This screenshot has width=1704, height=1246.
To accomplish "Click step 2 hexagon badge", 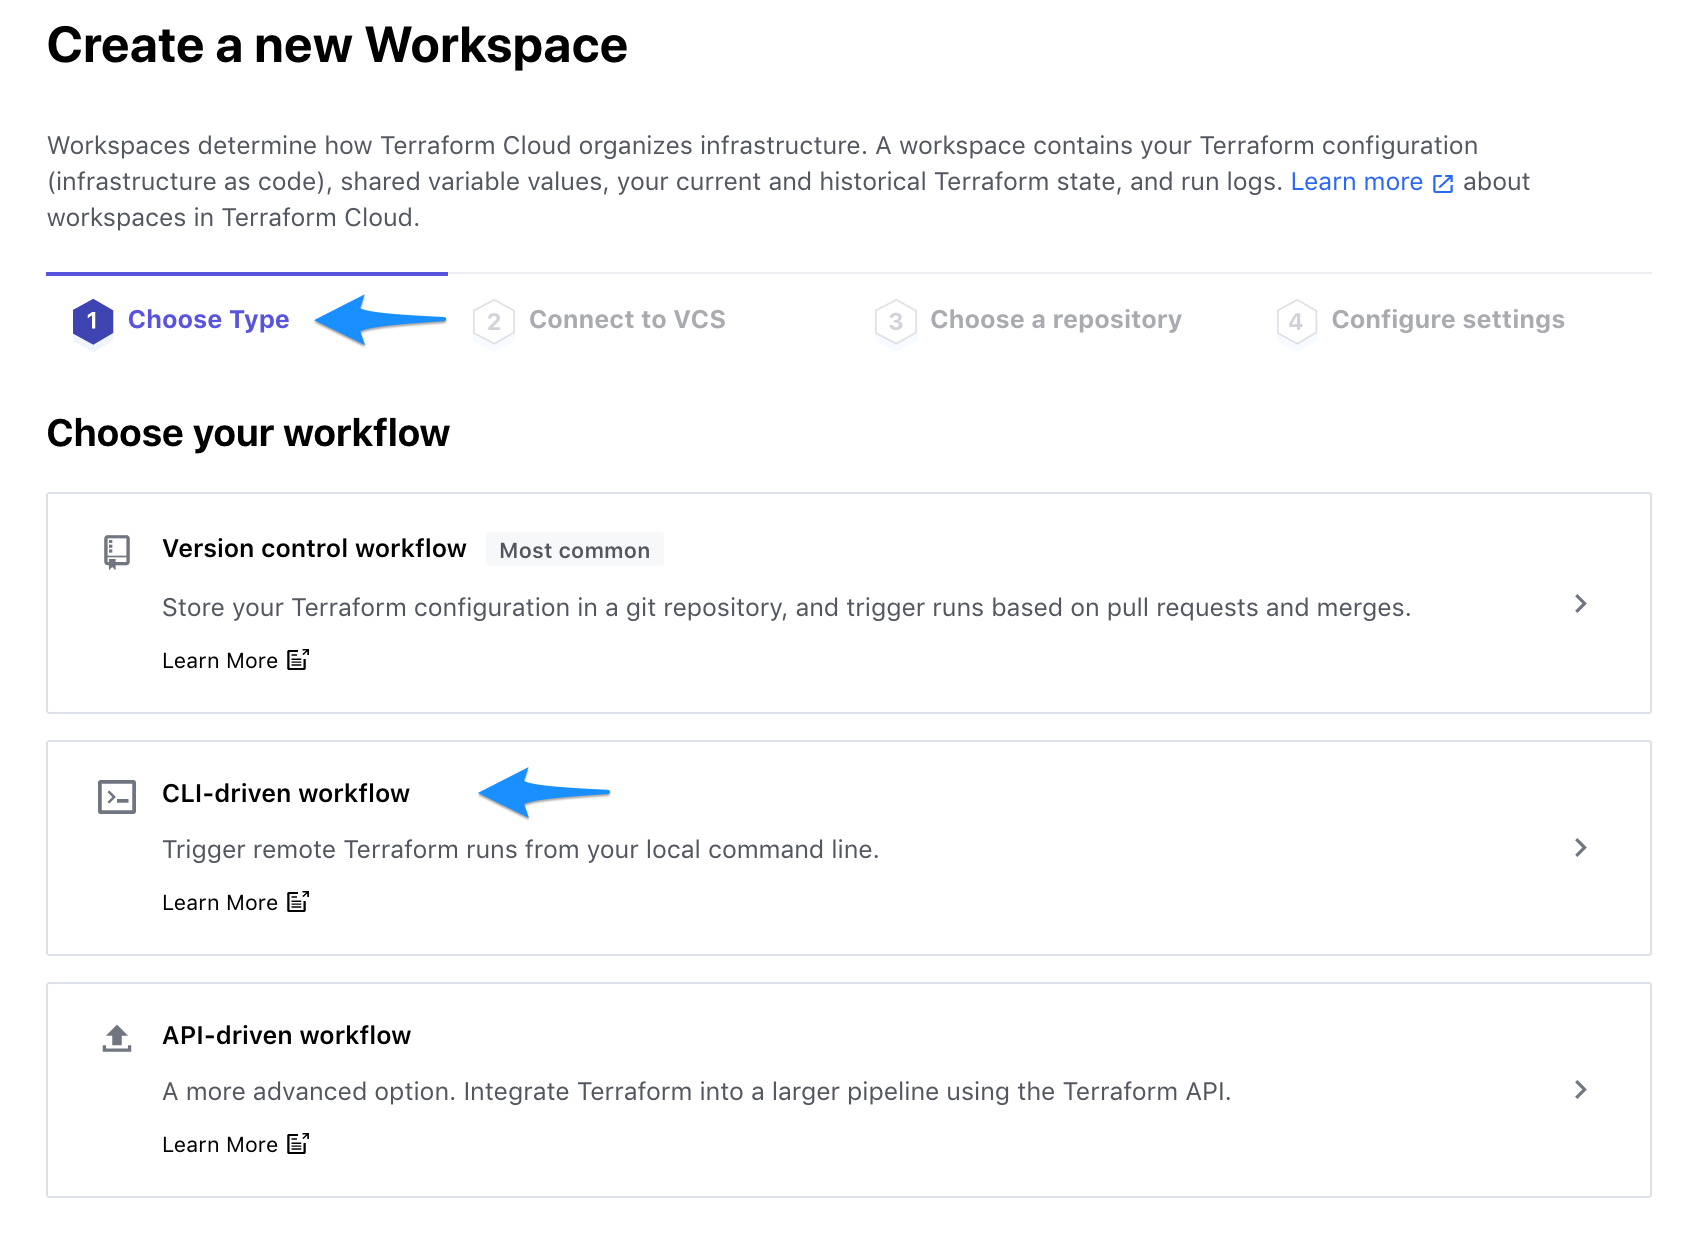I will [494, 321].
